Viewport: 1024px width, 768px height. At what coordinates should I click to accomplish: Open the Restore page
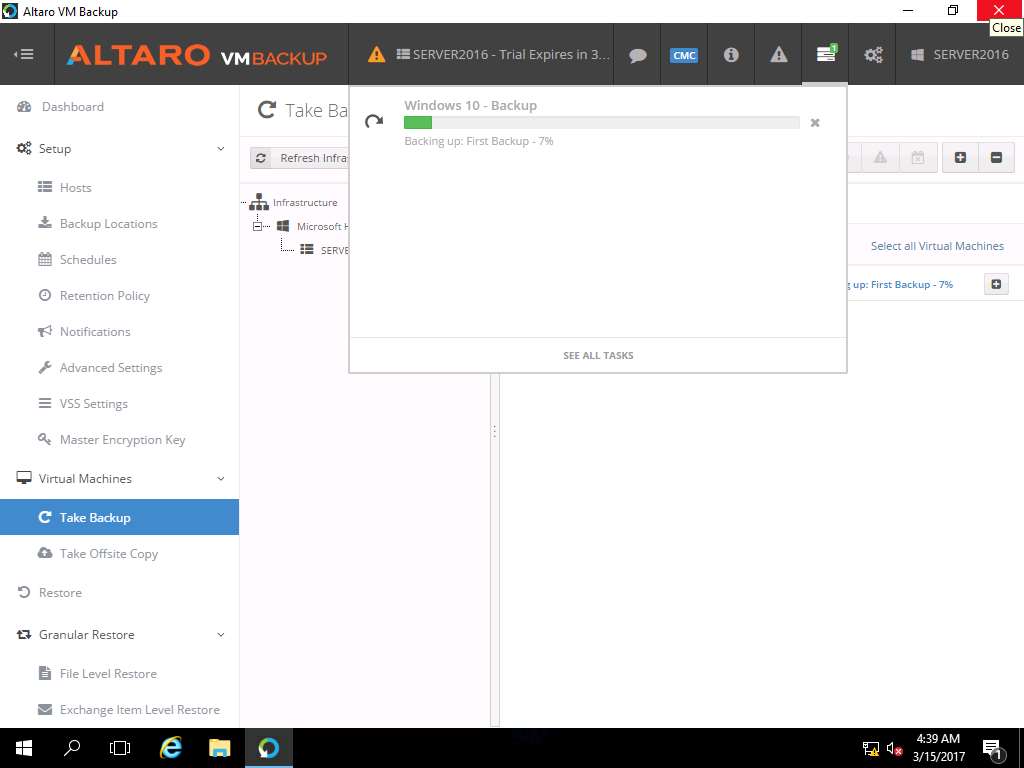pos(60,593)
